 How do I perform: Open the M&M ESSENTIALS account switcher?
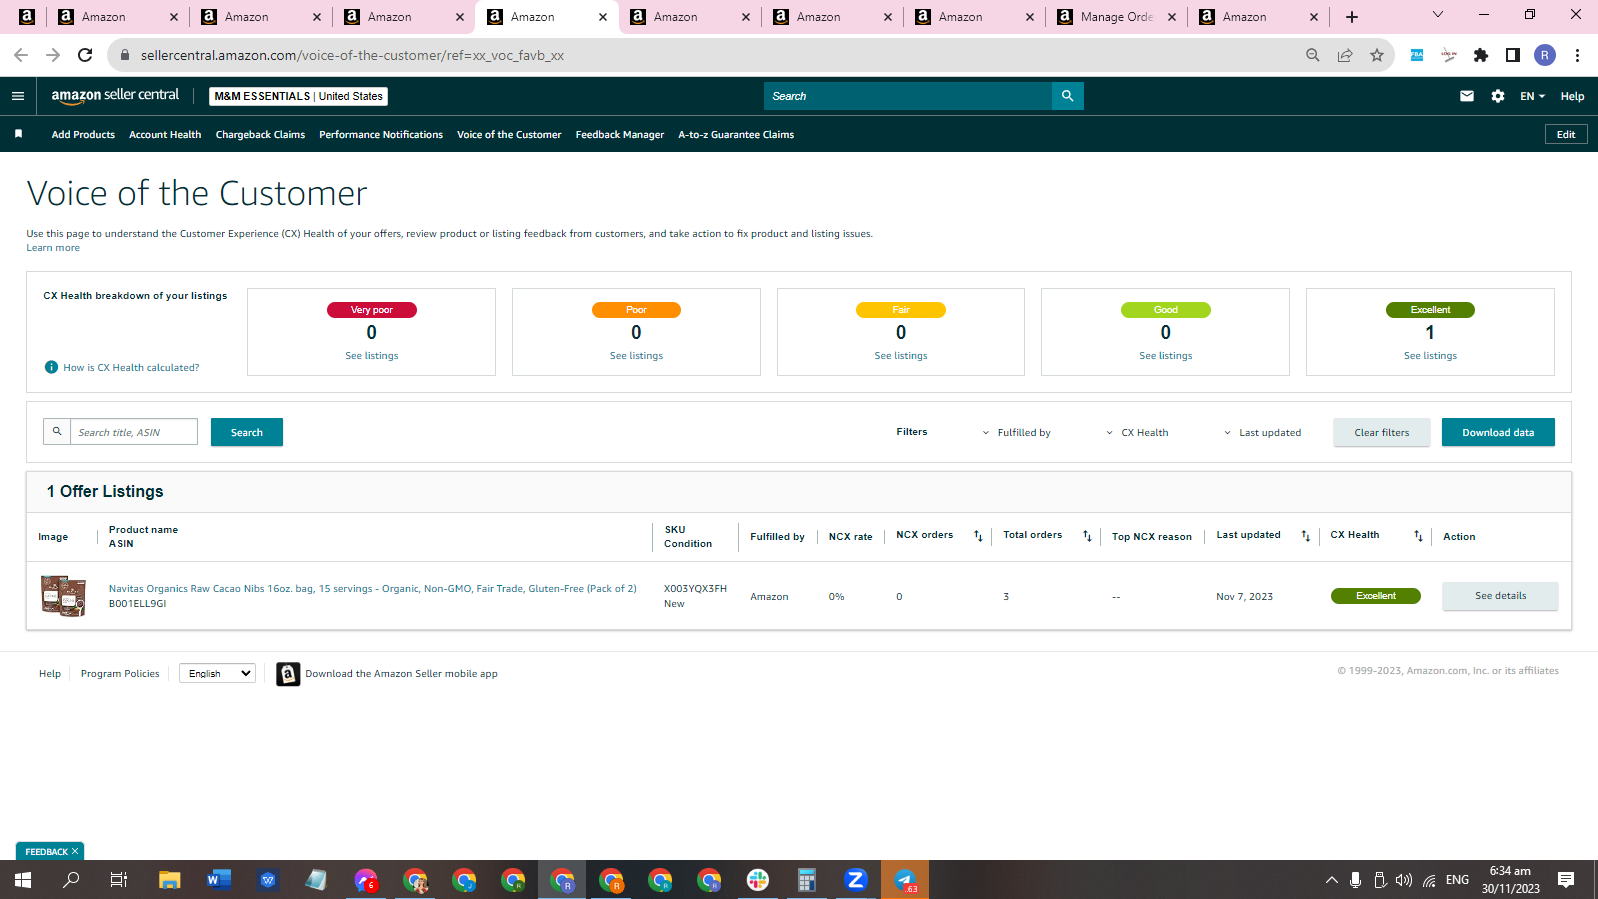tap(298, 96)
